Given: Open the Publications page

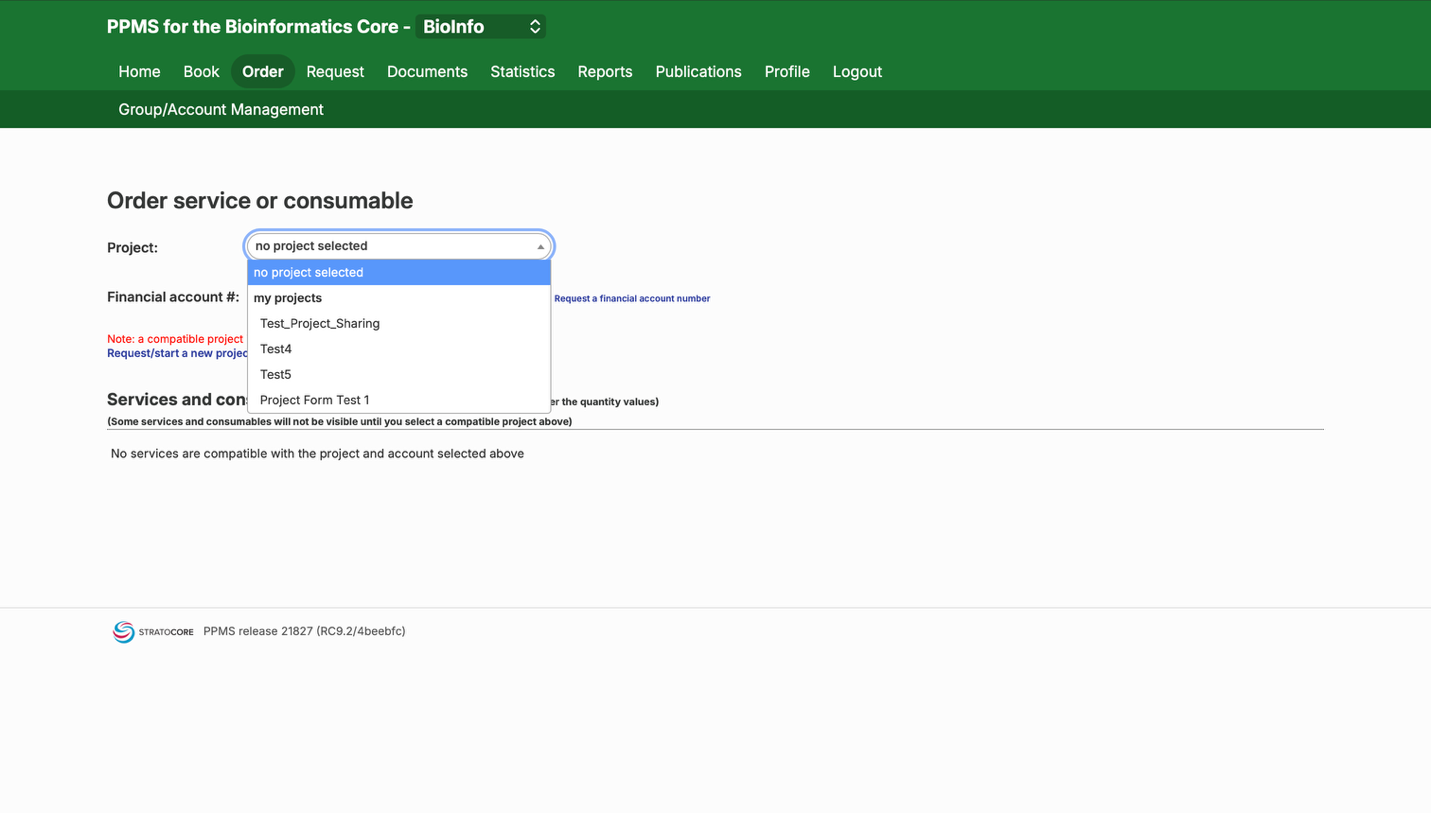Looking at the screenshot, I should coord(698,72).
